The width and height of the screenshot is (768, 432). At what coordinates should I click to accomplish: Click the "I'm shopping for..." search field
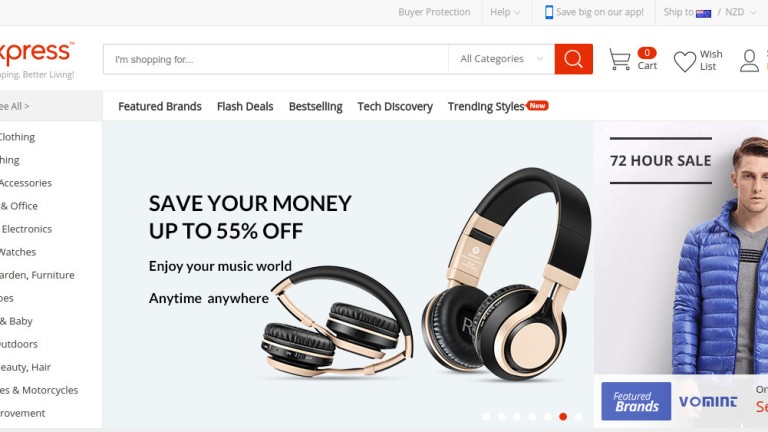[276, 59]
